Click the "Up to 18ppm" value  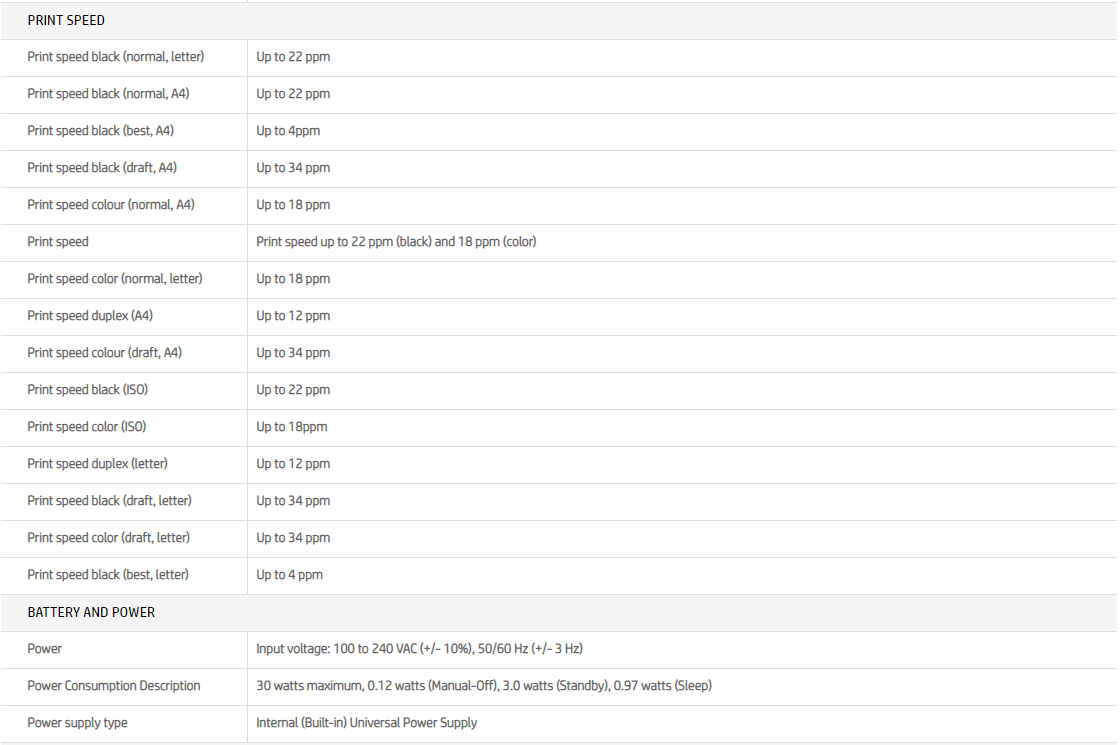(x=292, y=427)
